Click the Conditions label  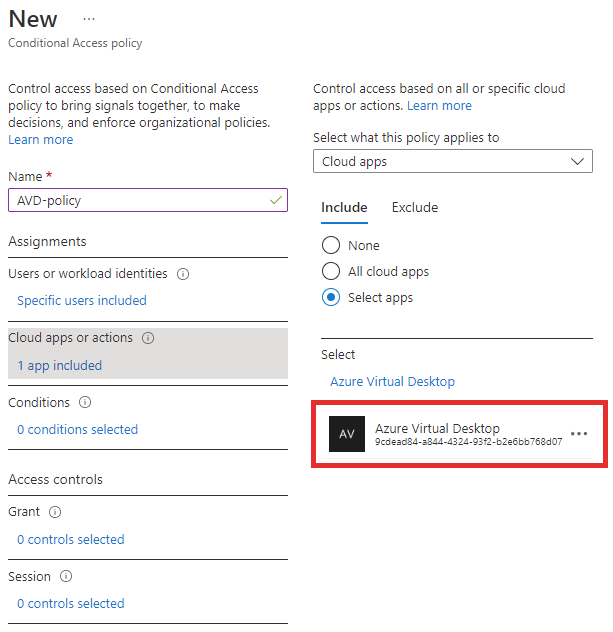pos(39,403)
